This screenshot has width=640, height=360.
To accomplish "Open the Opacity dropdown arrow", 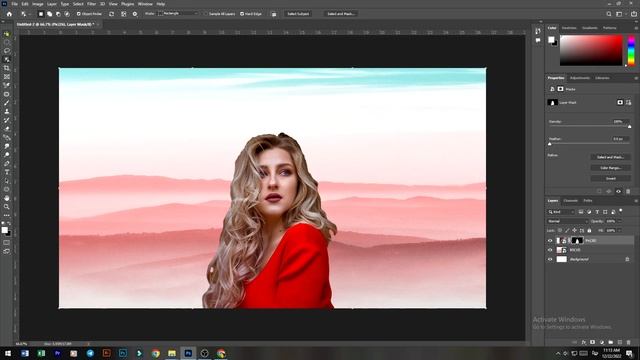I will tap(620, 221).
